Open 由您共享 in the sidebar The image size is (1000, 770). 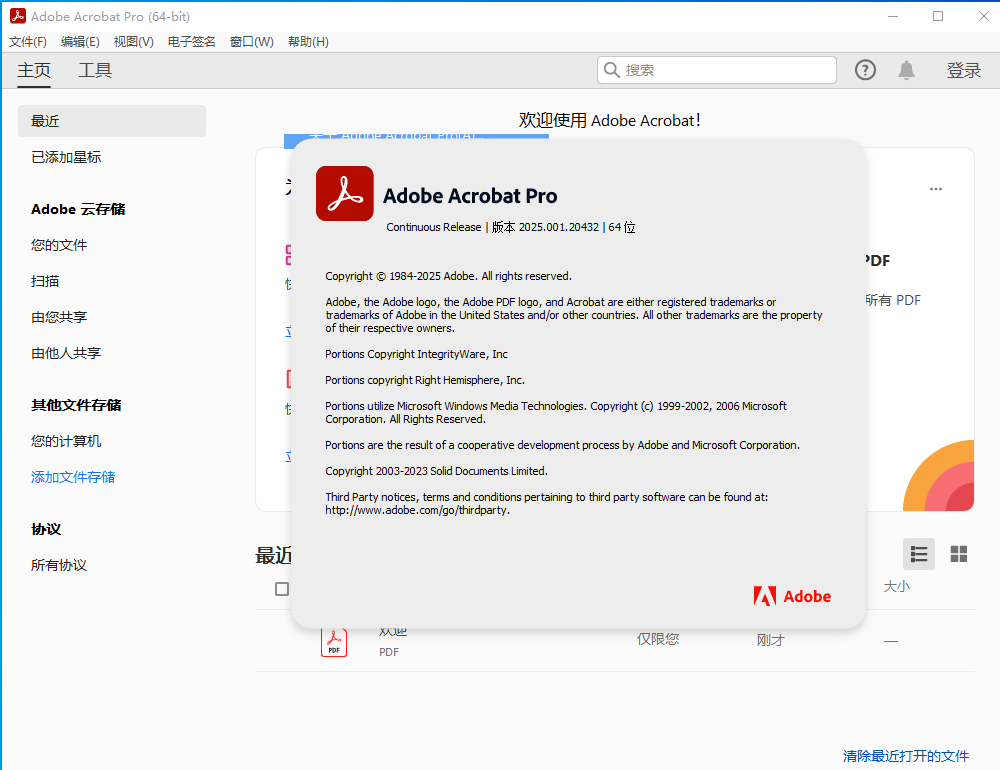point(59,317)
